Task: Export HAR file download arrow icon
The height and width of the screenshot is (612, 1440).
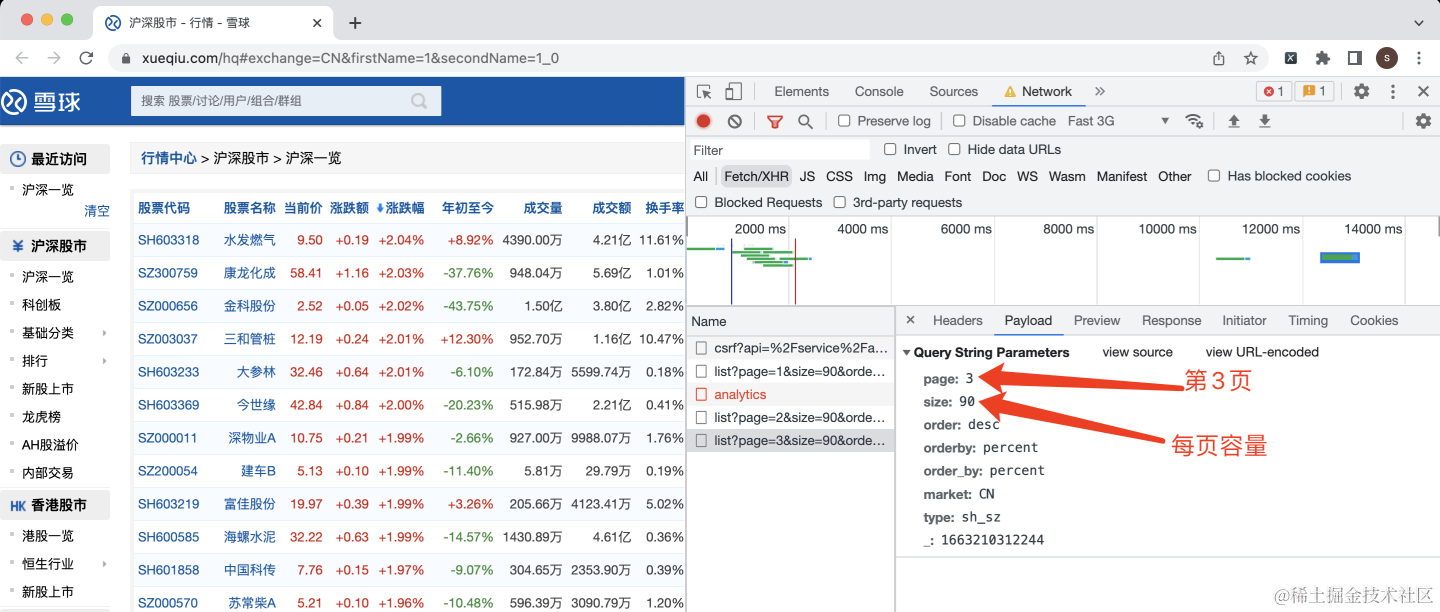Action: [1264, 121]
